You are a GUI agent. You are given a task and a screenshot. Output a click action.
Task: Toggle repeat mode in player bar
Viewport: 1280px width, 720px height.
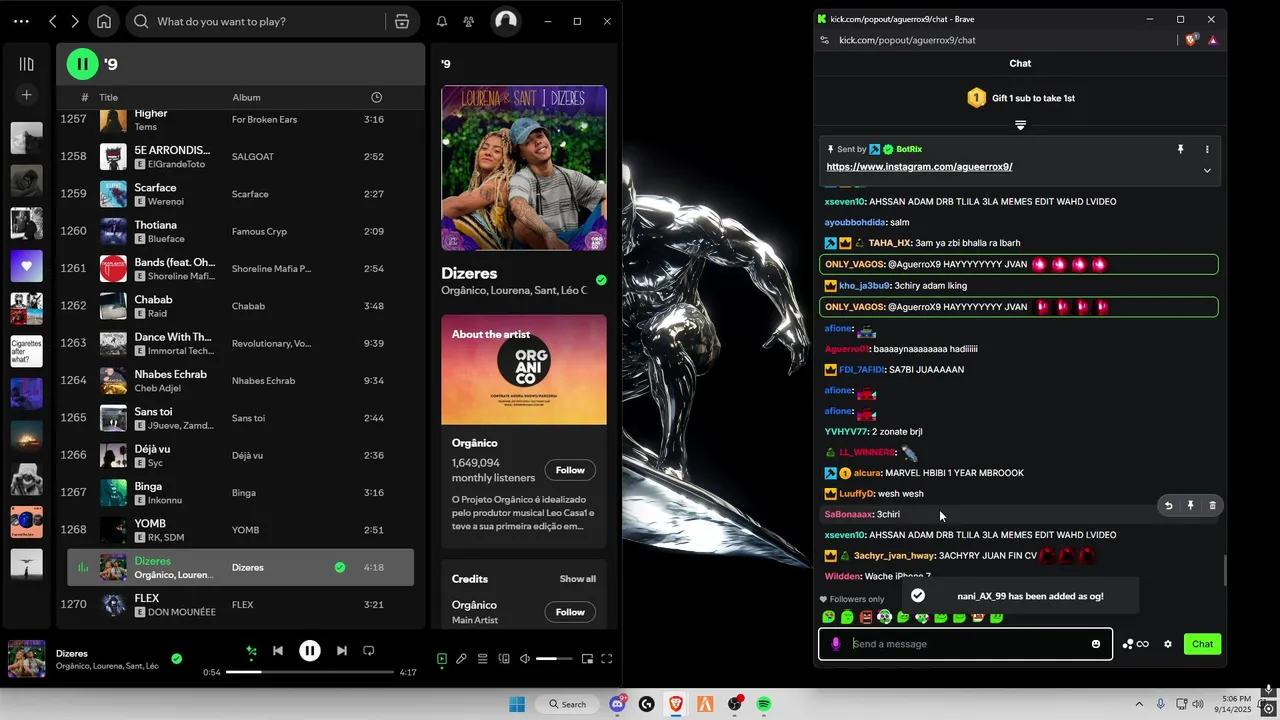(x=368, y=651)
